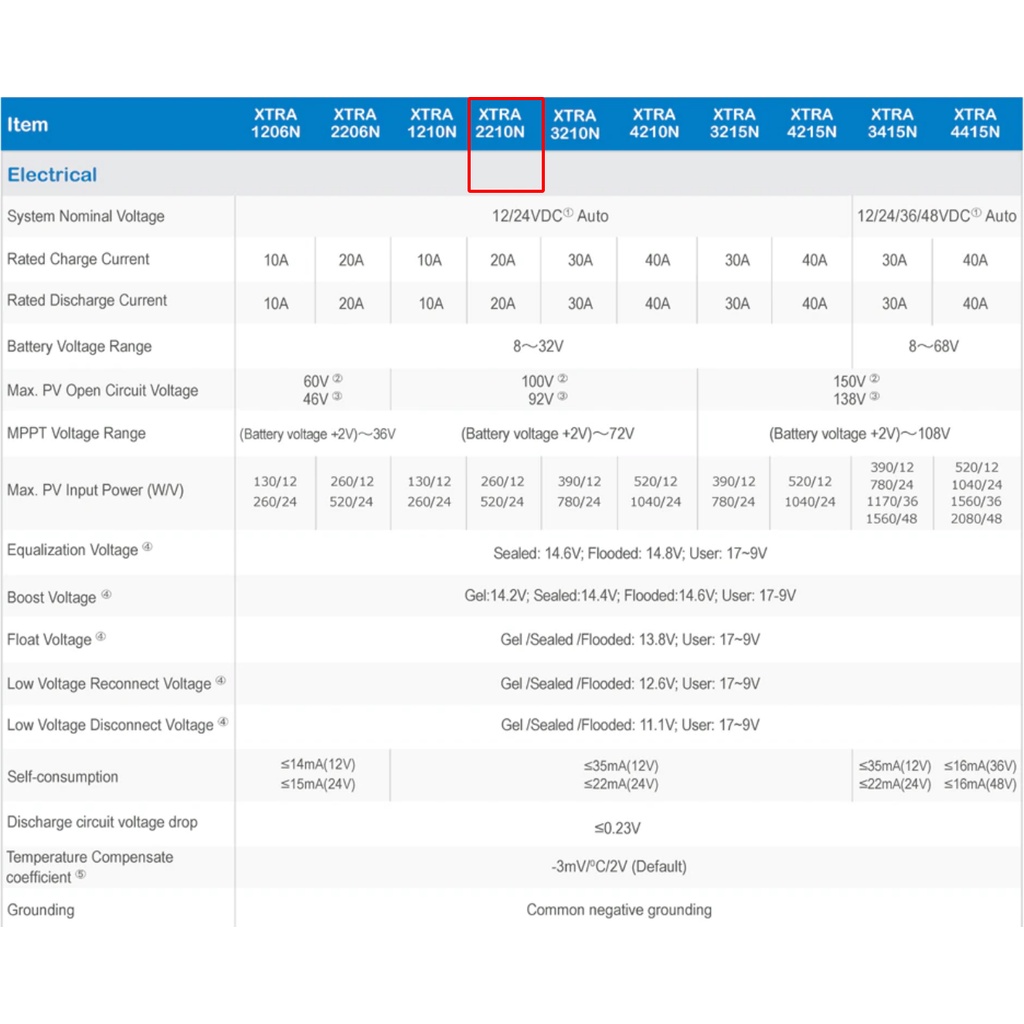Select the "Equalization Voltage" row label
This screenshot has height=1024, width=1024.
tap(80, 549)
